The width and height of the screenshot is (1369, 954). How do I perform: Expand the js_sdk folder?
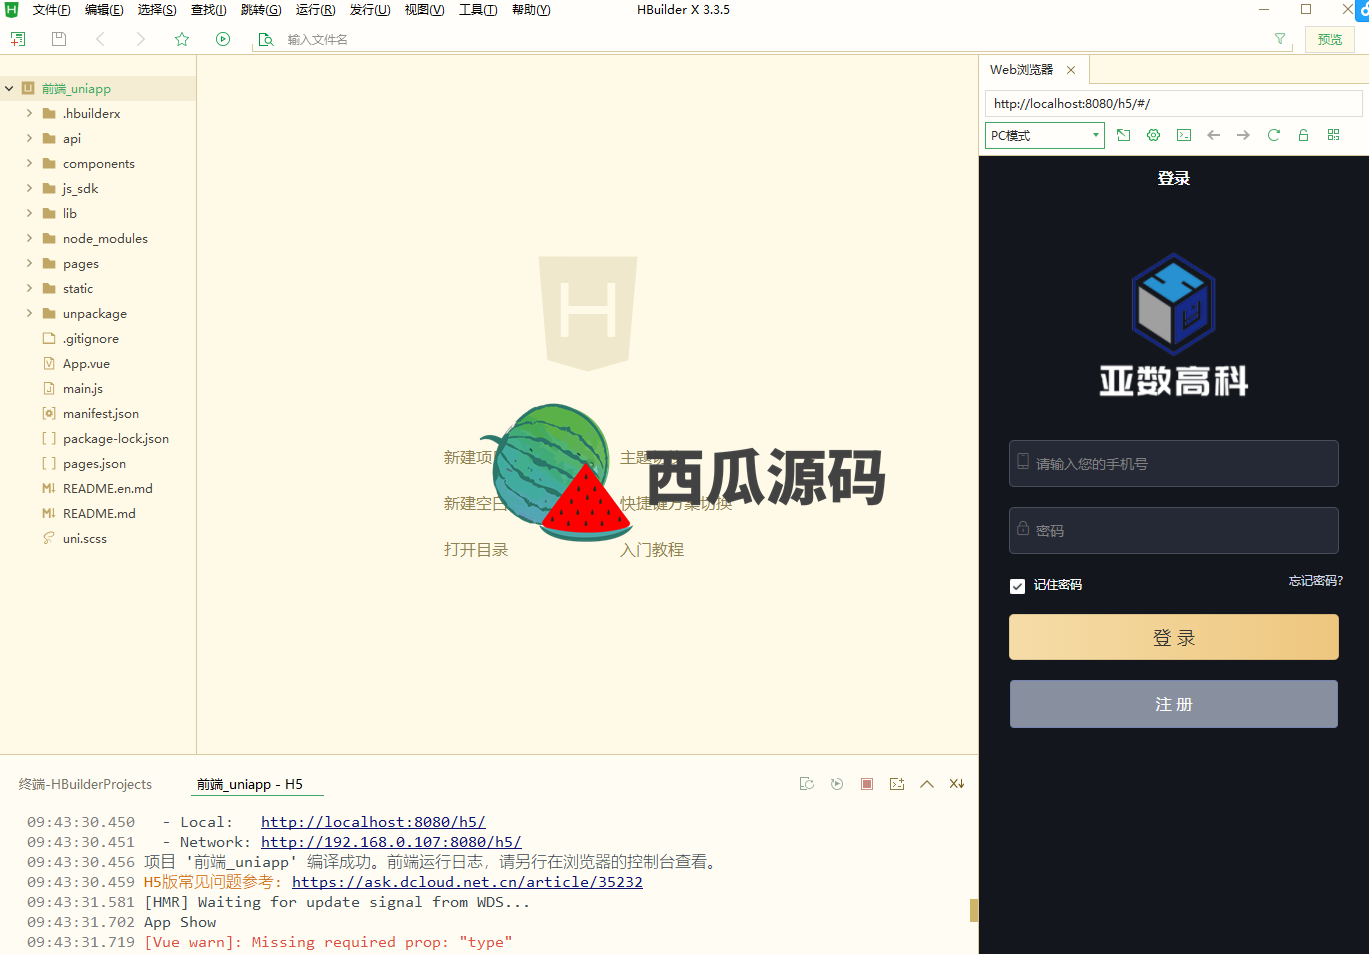click(x=29, y=189)
